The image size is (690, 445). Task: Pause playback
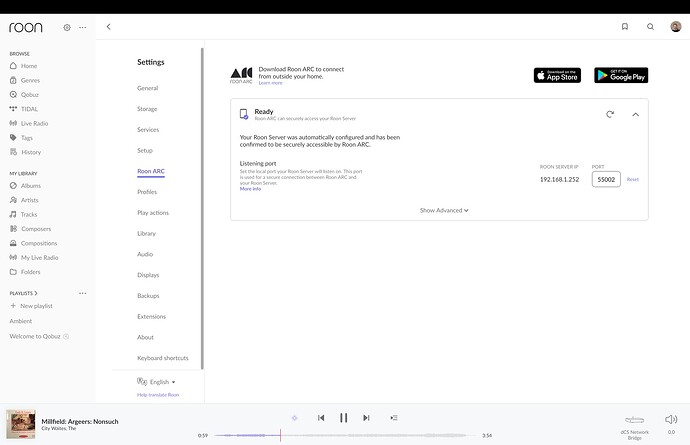[x=344, y=418]
